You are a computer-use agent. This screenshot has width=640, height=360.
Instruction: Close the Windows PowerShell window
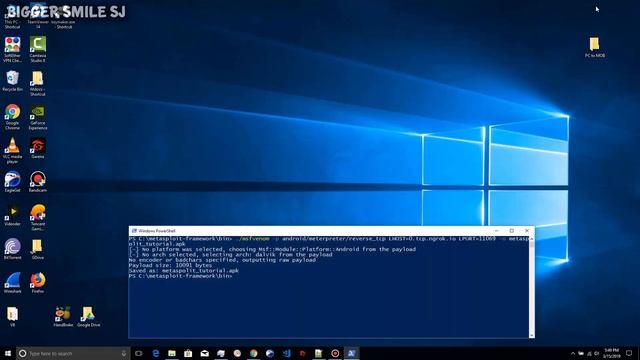click(x=527, y=231)
